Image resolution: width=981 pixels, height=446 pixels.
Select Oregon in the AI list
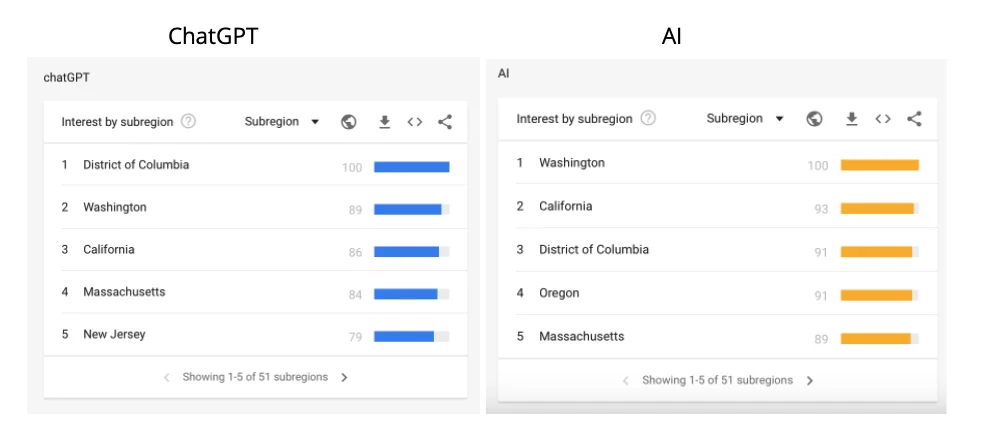point(559,293)
